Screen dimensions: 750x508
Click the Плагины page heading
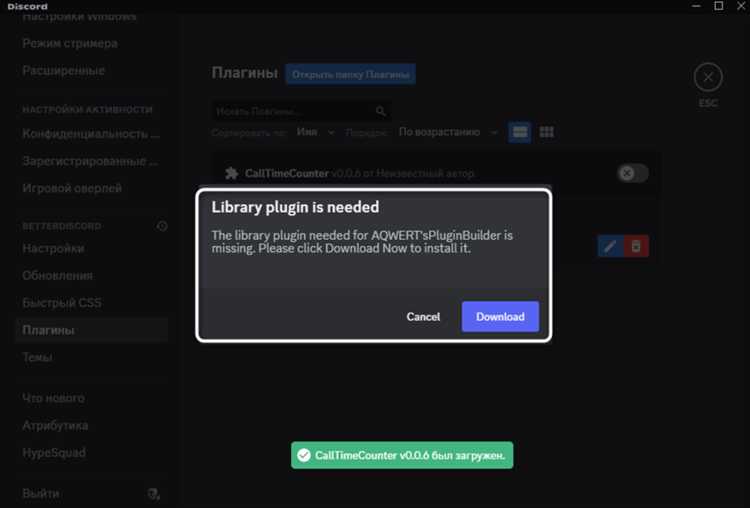pyautogui.click(x=244, y=73)
